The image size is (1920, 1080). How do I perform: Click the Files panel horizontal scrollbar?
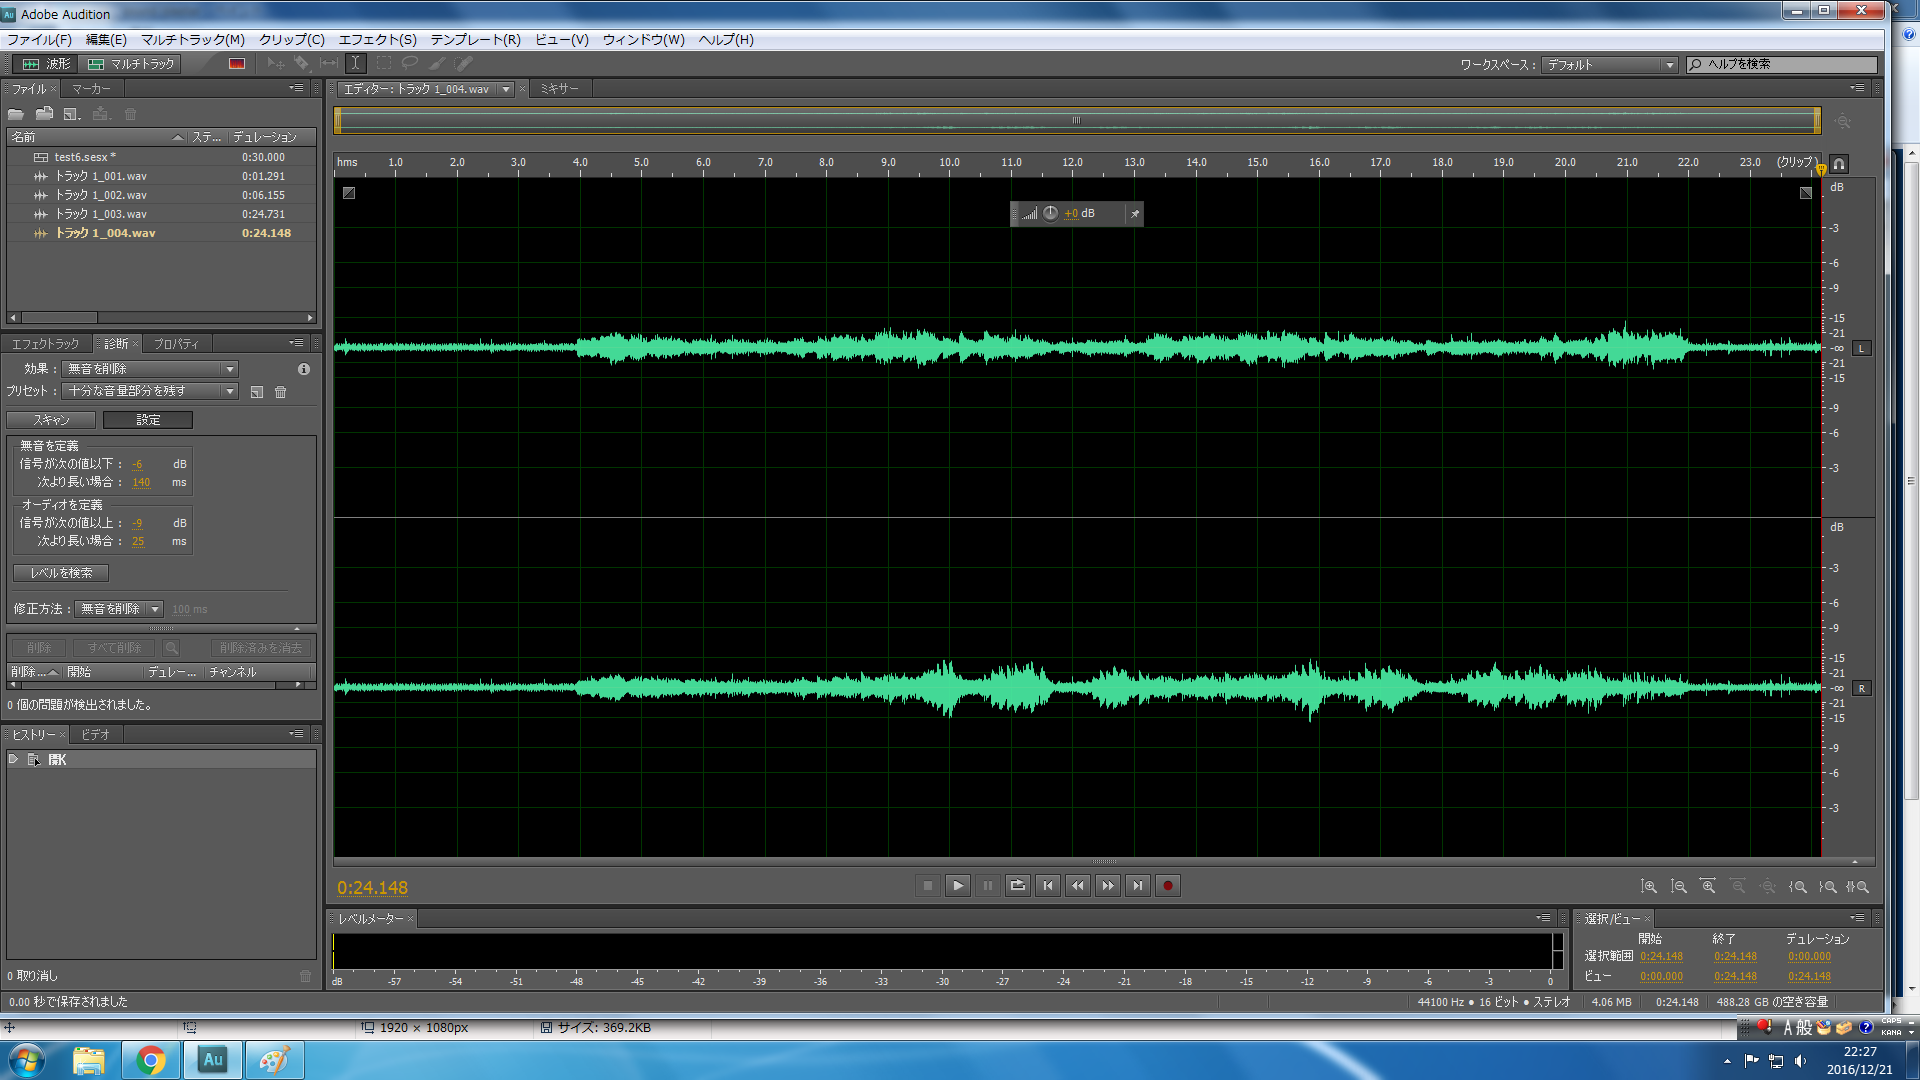(162, 318)
